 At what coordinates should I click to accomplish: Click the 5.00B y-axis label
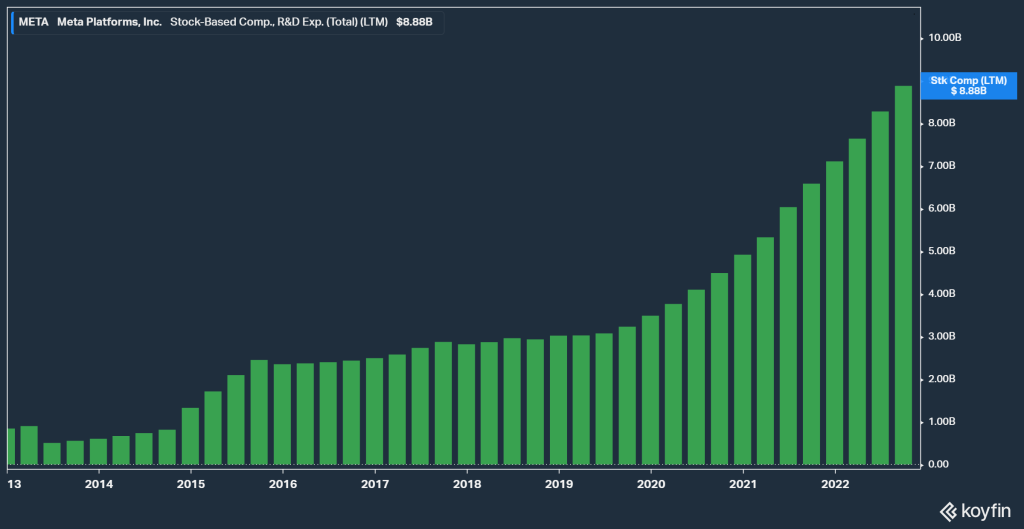pyautogui.click(x=941, y=251)
